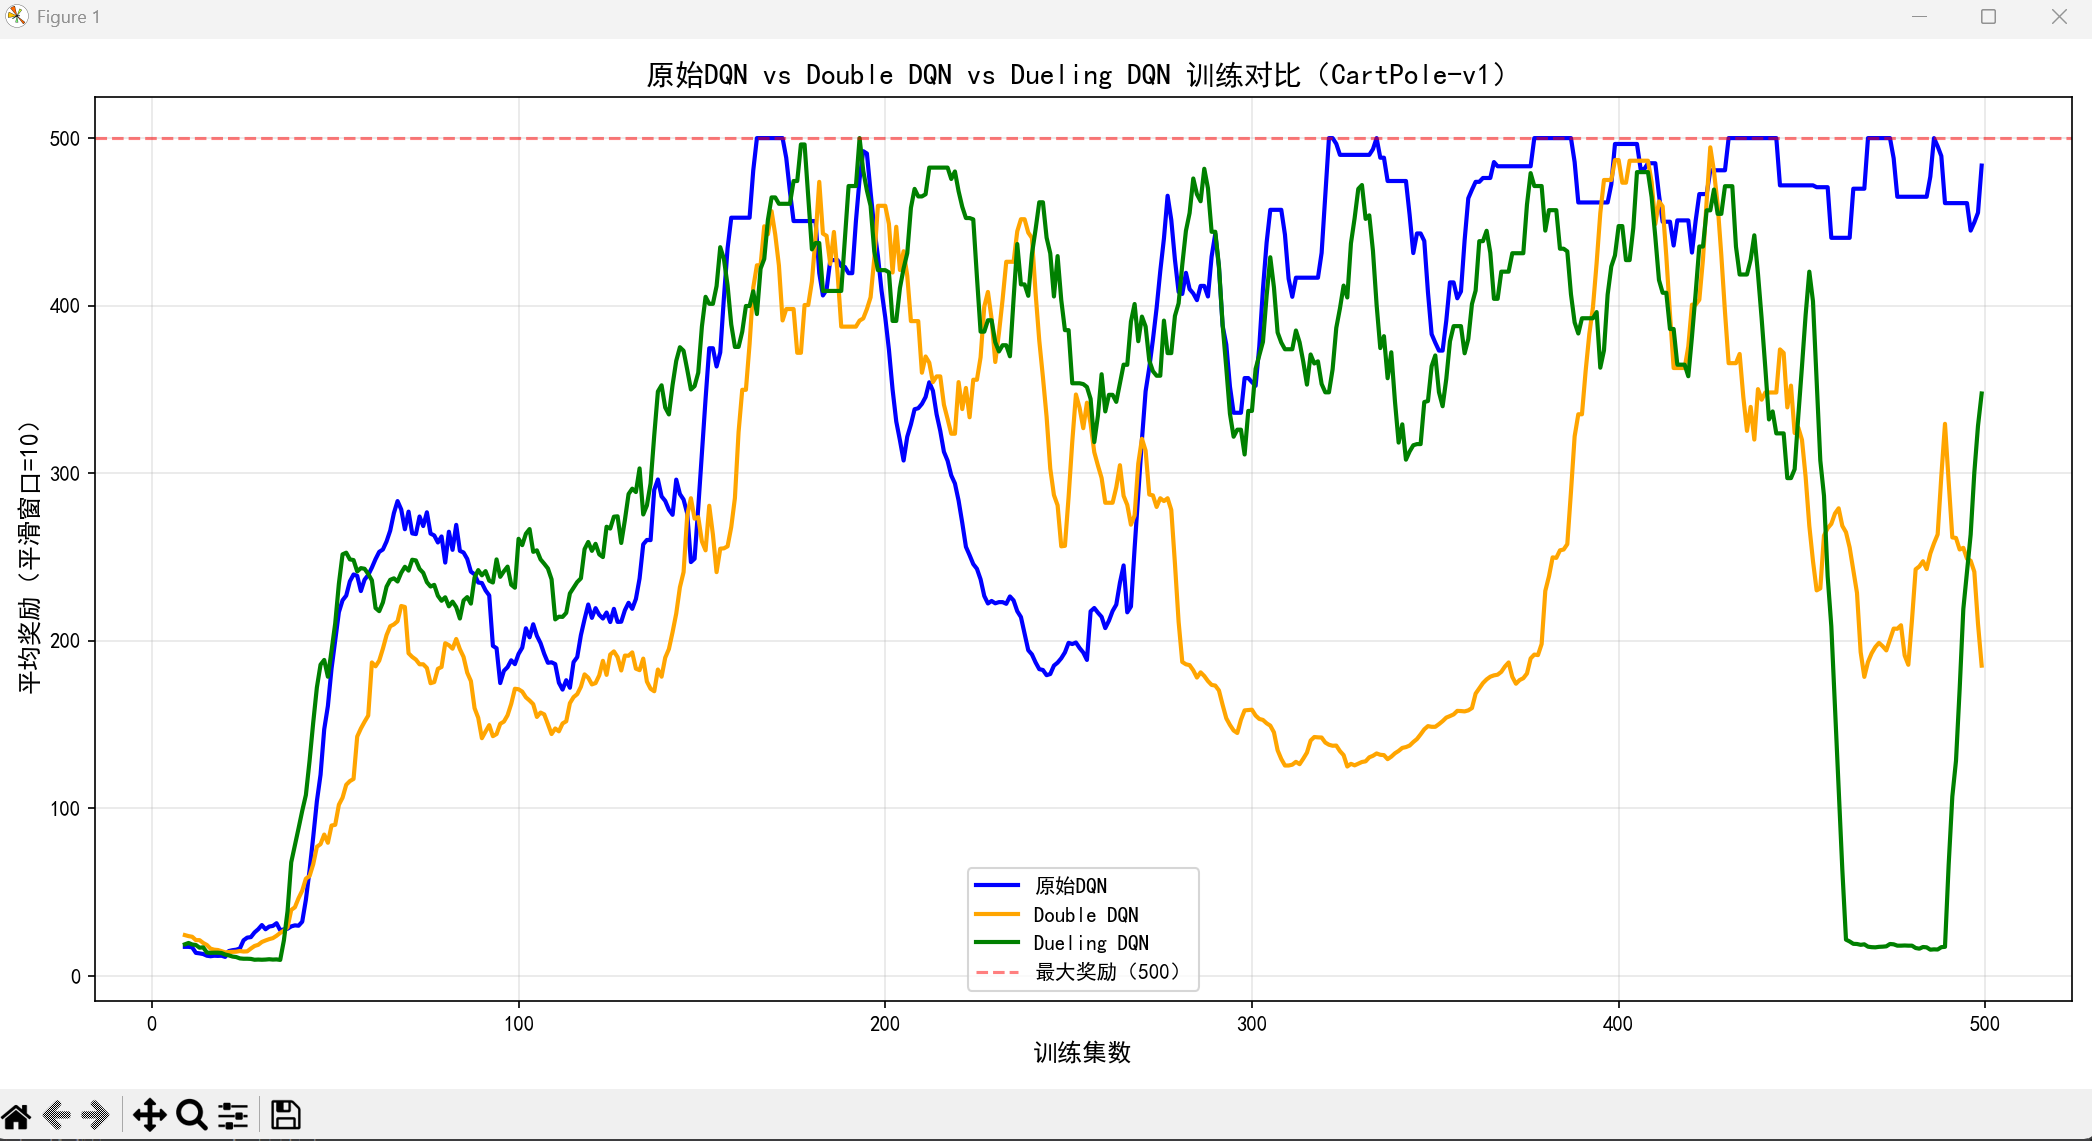Maximize the Figure 1 window

(1988, 17)
